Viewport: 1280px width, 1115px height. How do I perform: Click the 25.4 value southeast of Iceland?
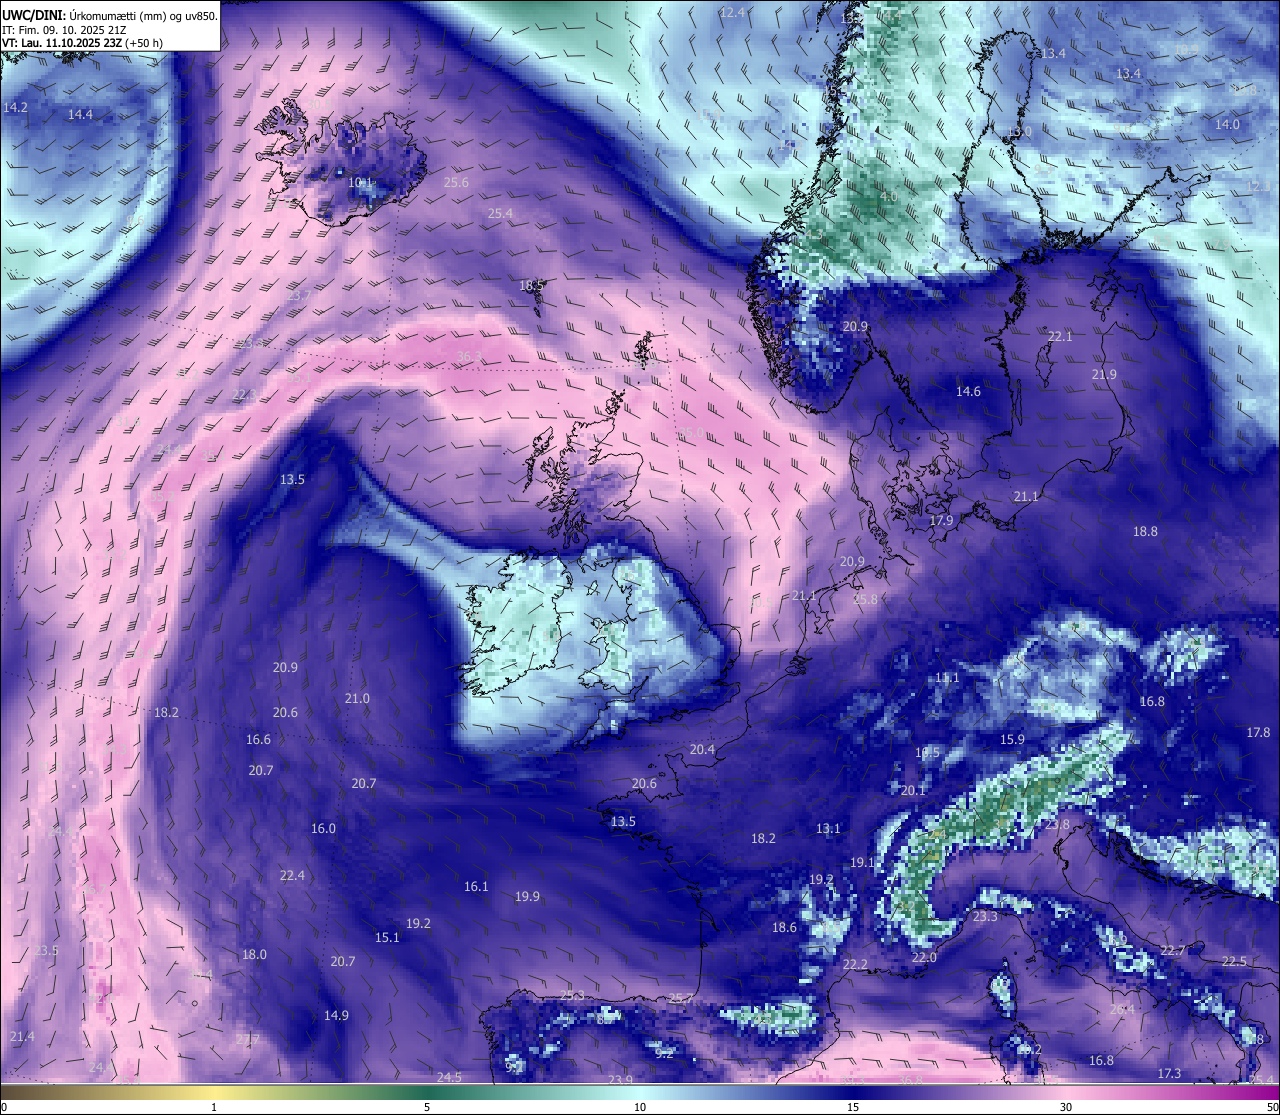coord(500,214)
